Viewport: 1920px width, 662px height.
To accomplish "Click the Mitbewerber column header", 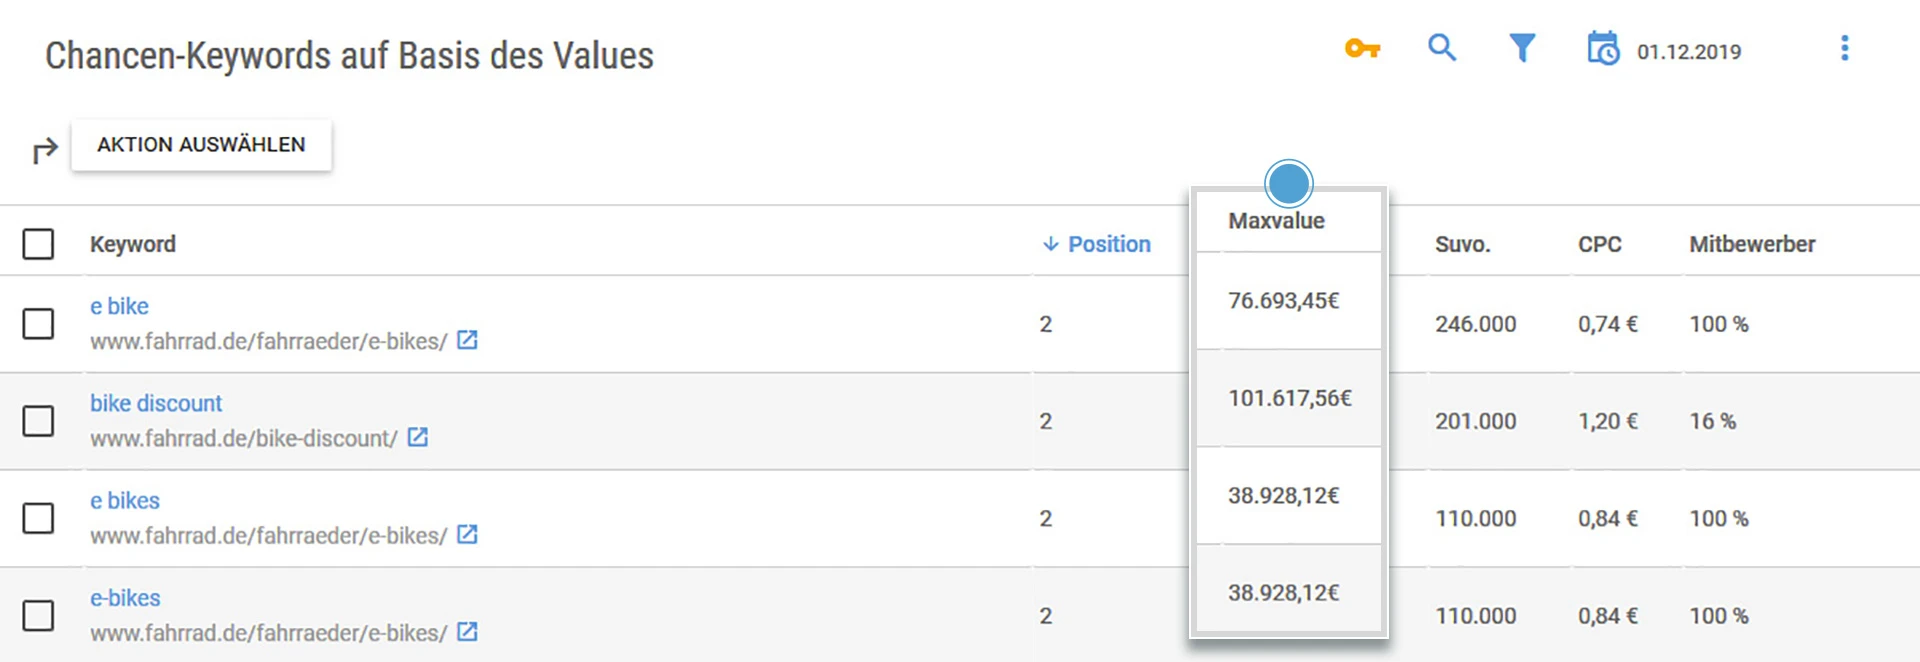I will [1752, 243].
